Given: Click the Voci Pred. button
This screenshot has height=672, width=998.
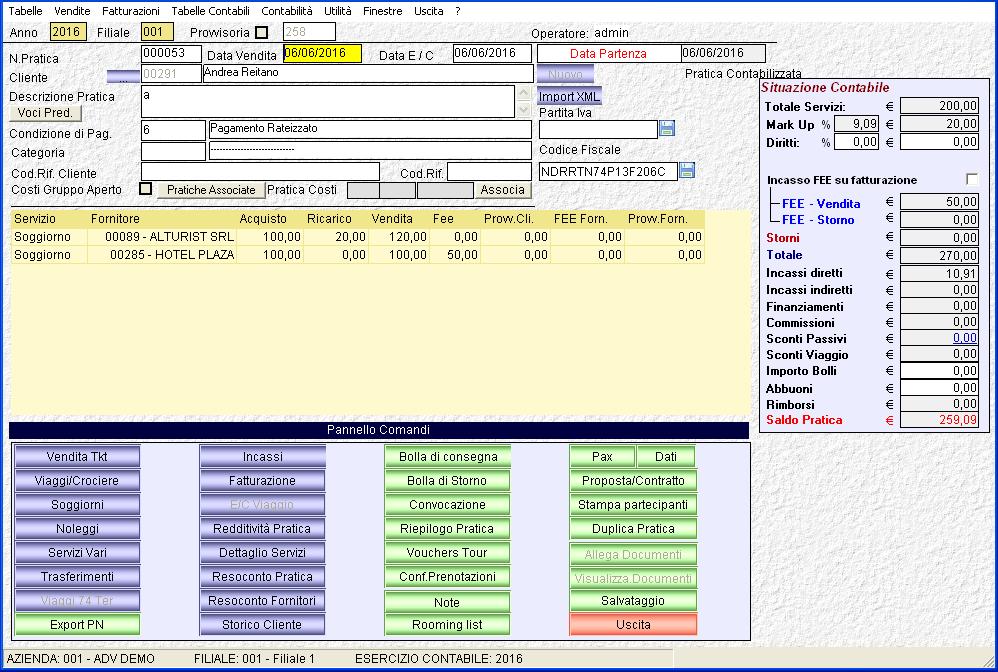Looking at the screenshot, I should pos(46,113).
